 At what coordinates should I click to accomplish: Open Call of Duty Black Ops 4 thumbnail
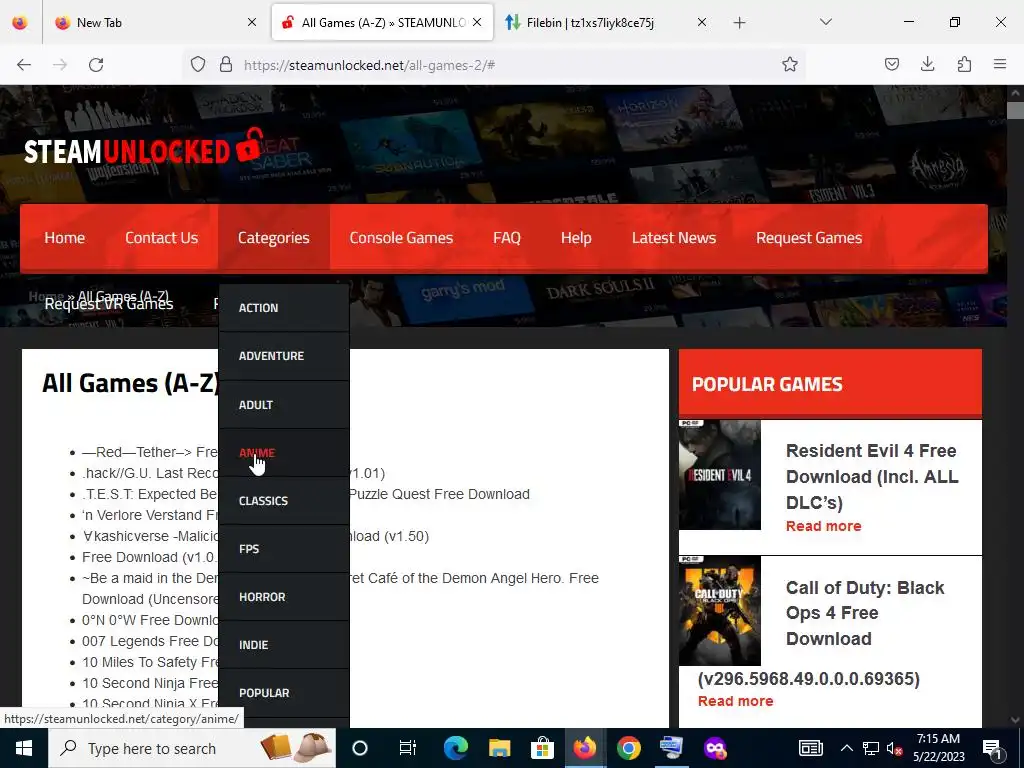(x=720, y=611)
